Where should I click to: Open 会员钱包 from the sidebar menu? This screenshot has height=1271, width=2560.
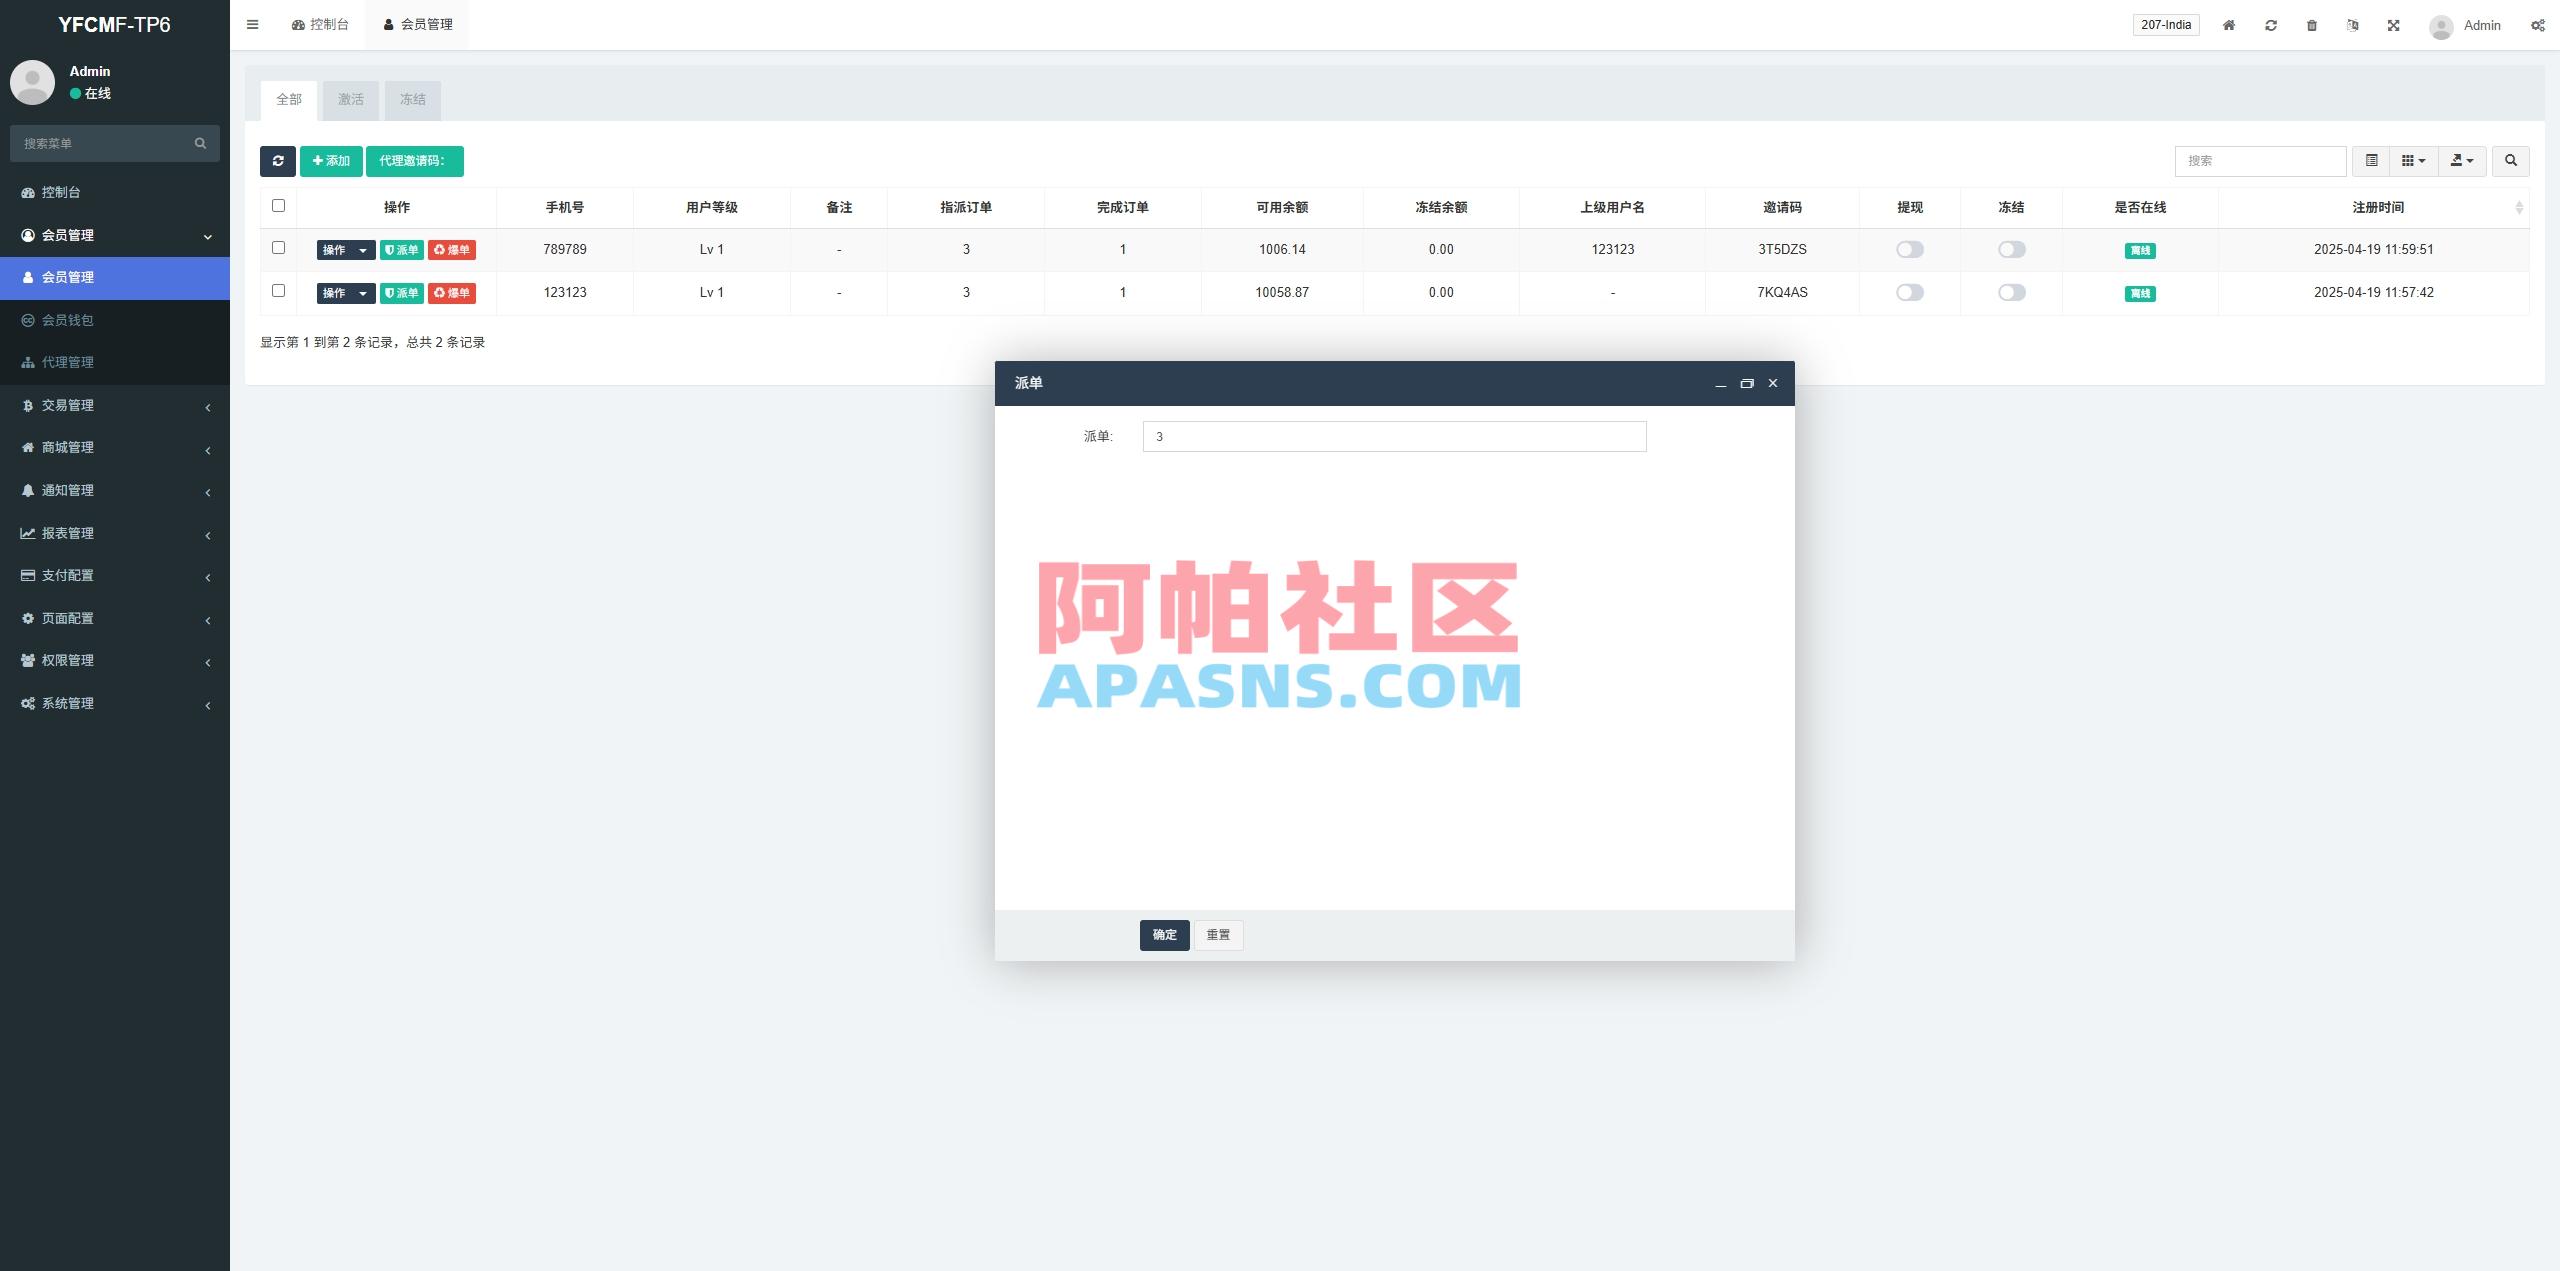pyautogui.click(x=68, y=320)
